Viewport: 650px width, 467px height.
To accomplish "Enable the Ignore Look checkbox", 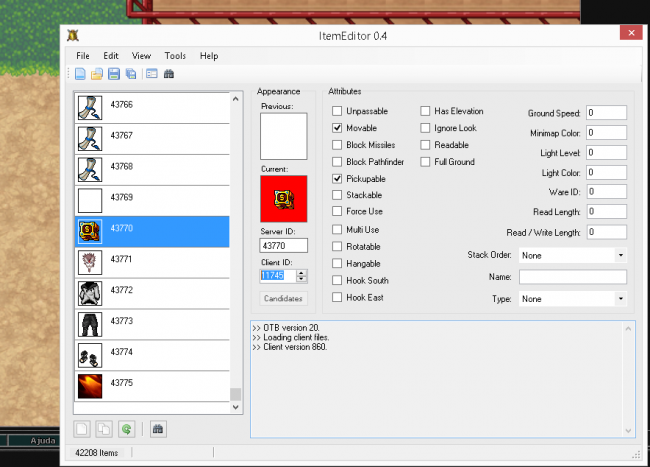I will coord(425,128).
